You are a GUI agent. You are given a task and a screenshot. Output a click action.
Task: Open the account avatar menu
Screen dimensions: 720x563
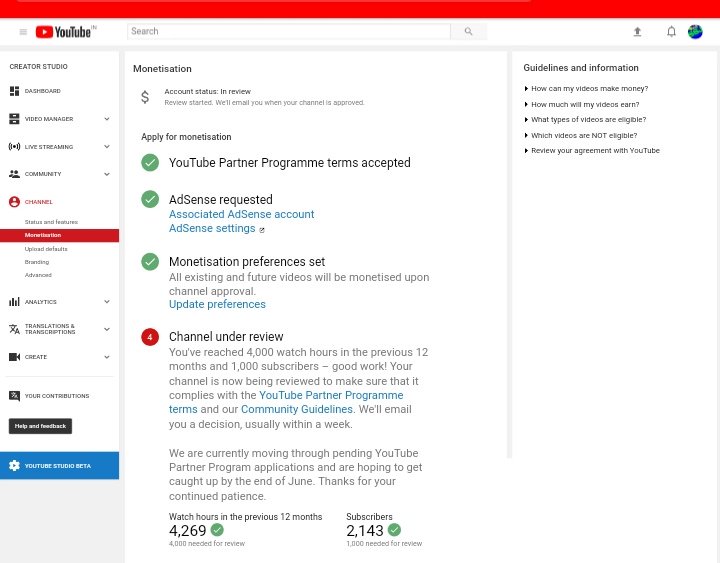coord(695,32)
